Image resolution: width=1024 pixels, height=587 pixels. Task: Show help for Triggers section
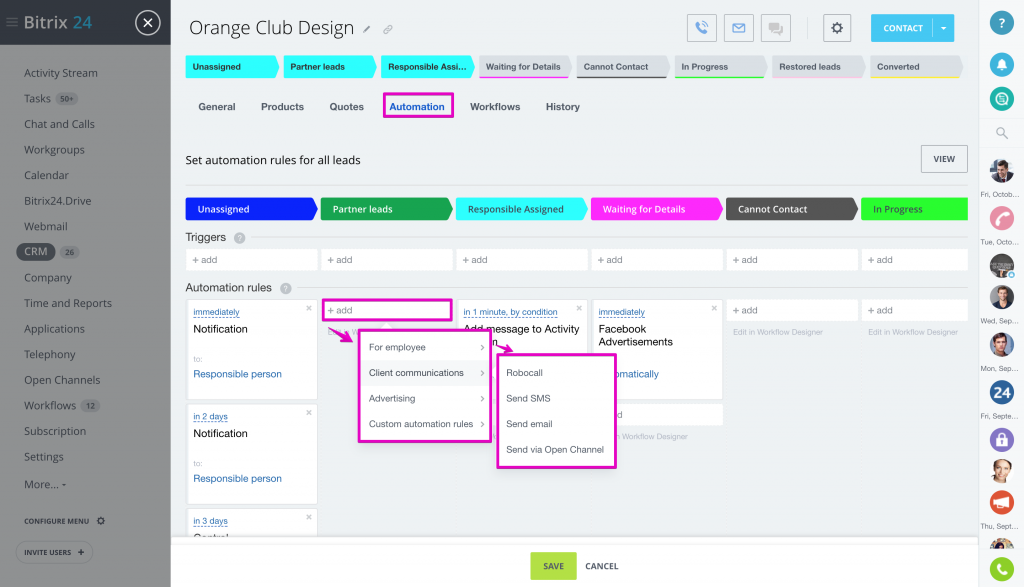(240, 238)
